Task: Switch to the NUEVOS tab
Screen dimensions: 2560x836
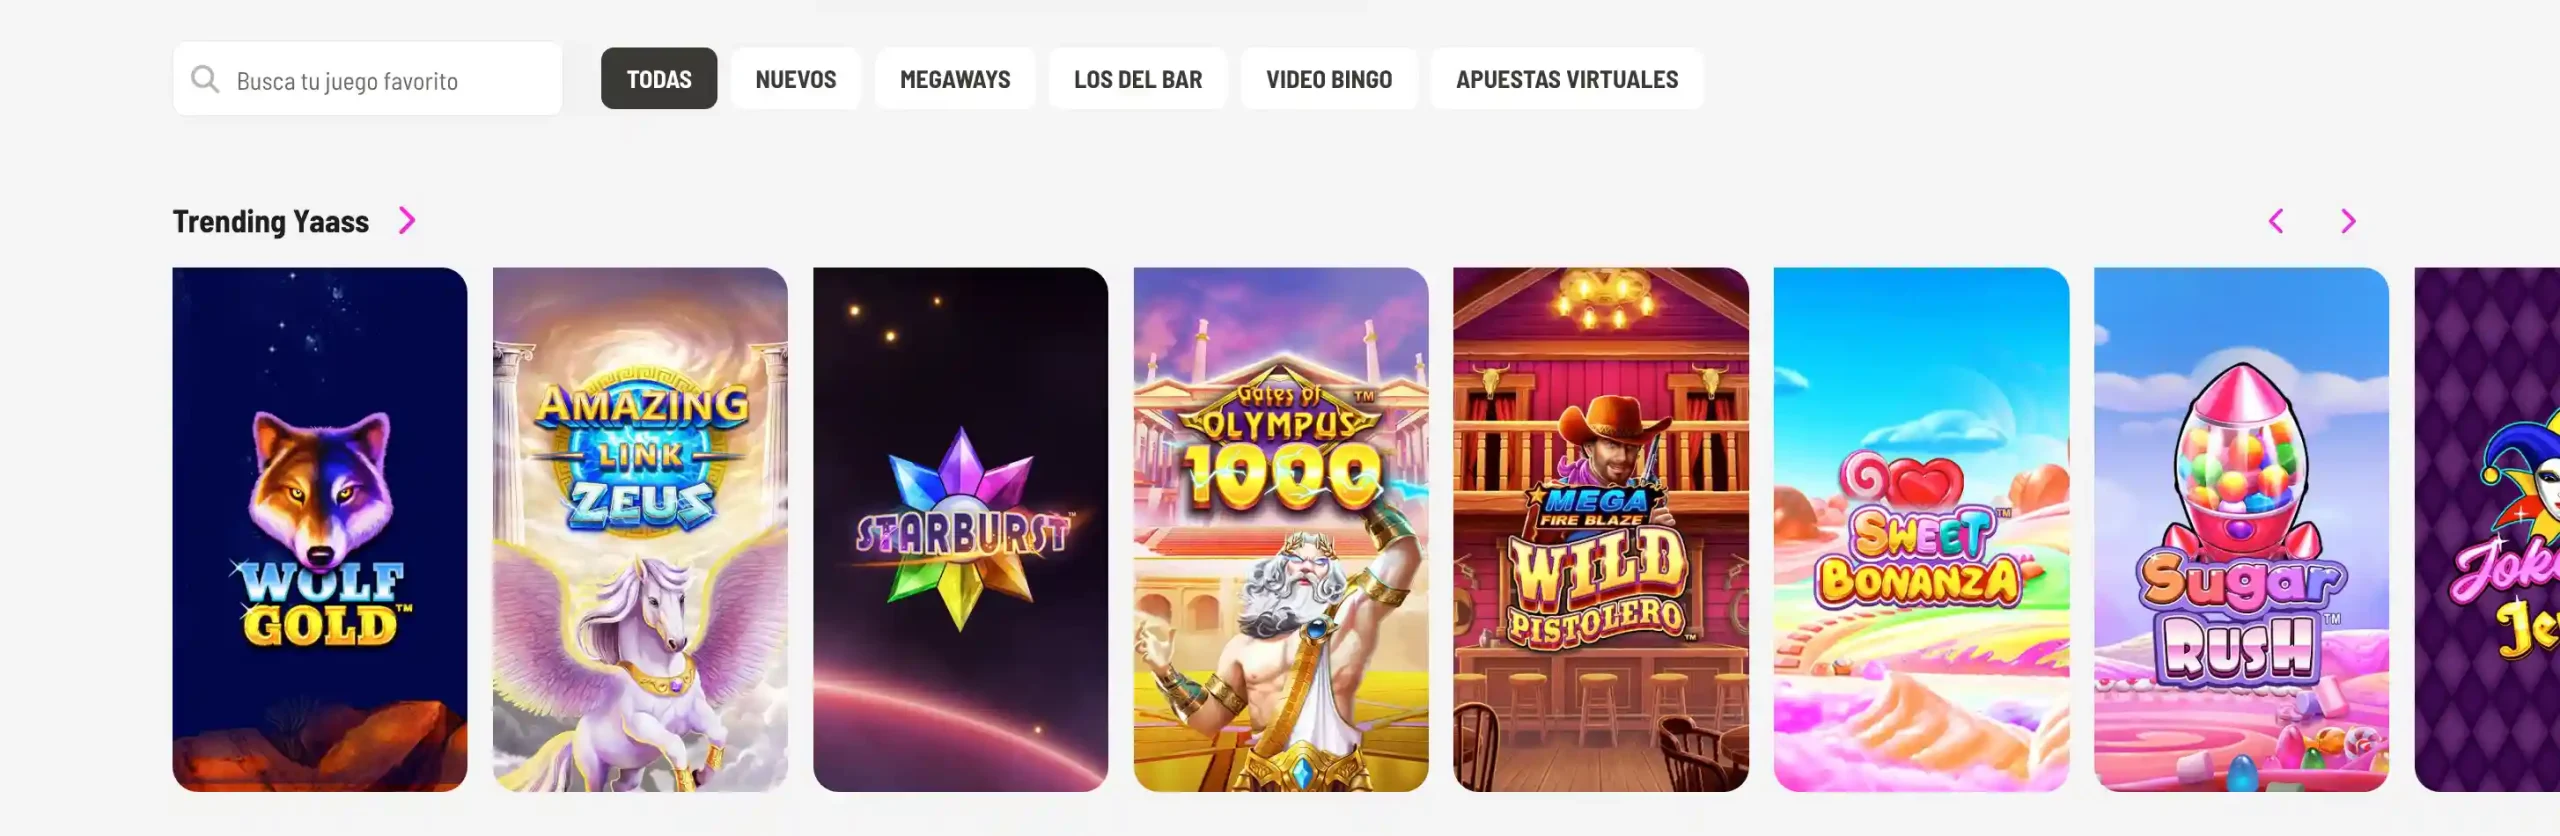Action: [796, 78]
